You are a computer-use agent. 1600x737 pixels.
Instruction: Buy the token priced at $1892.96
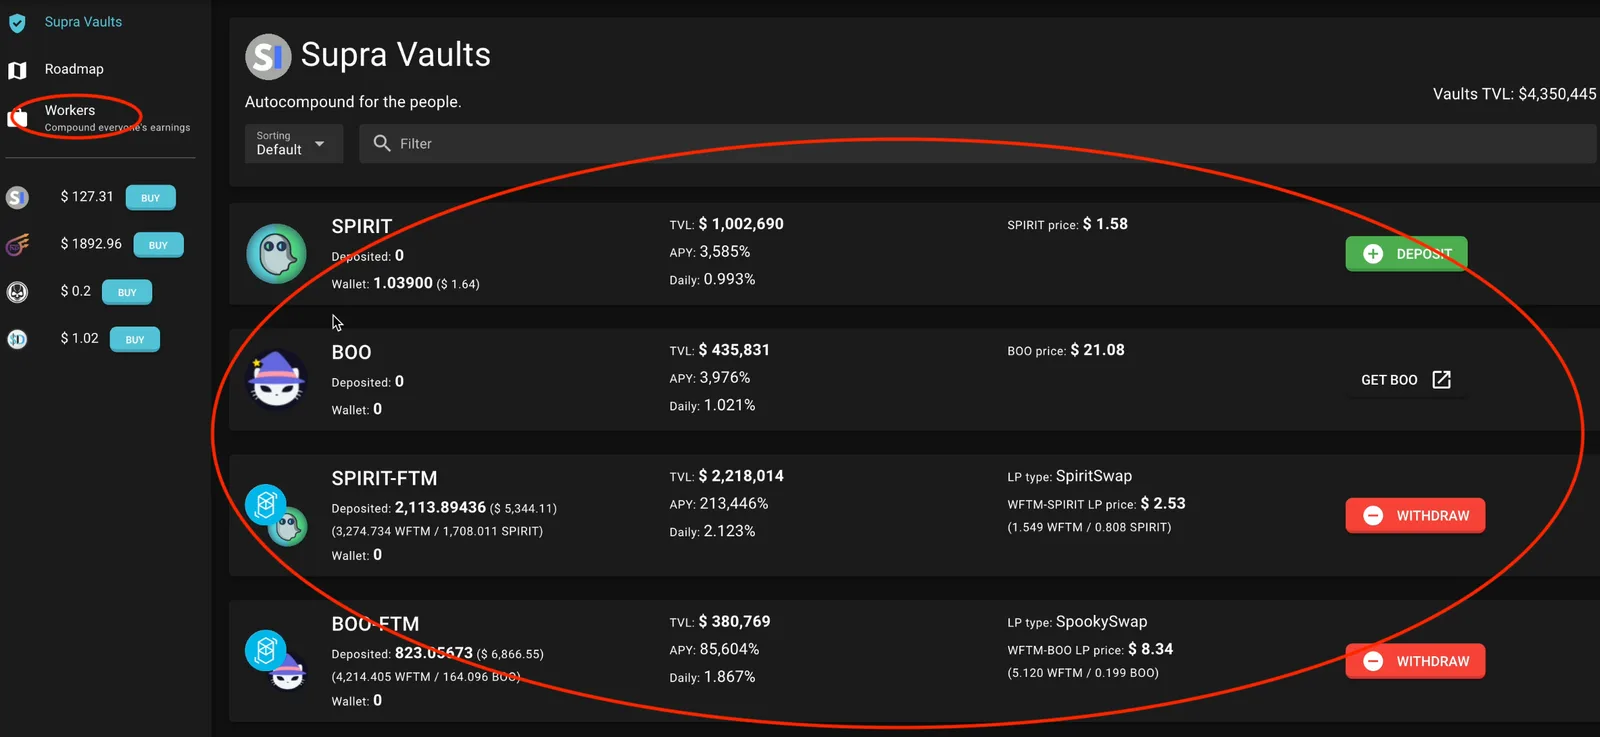tap(158, 245)
